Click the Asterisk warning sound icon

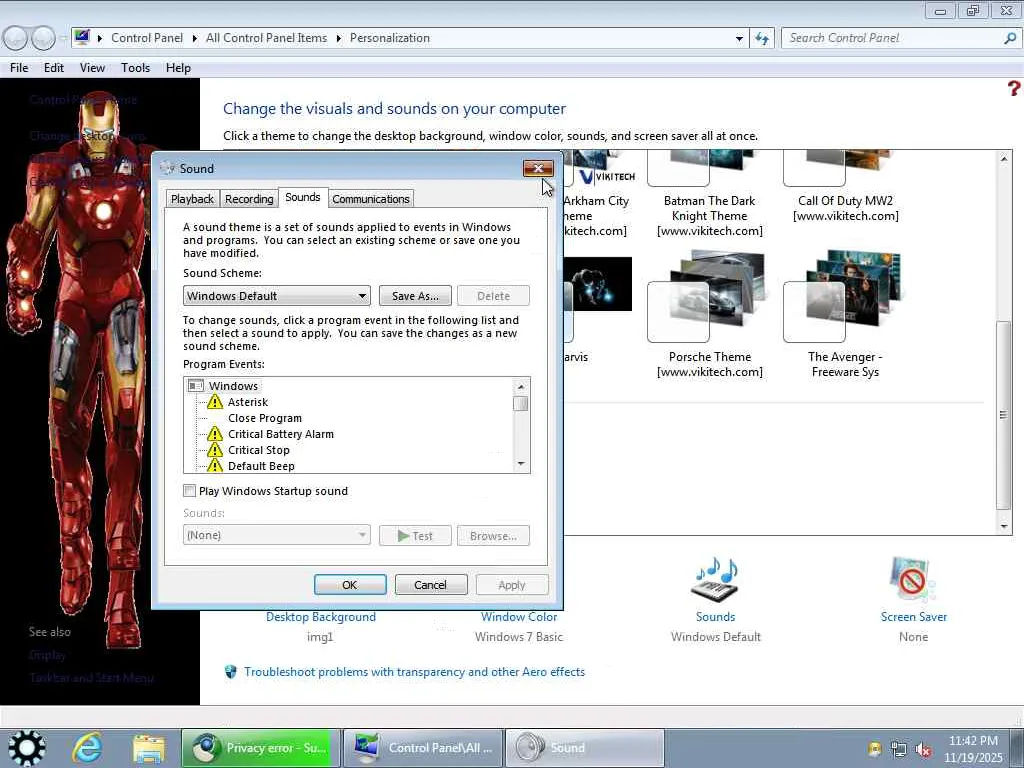(x=215, y=402)
